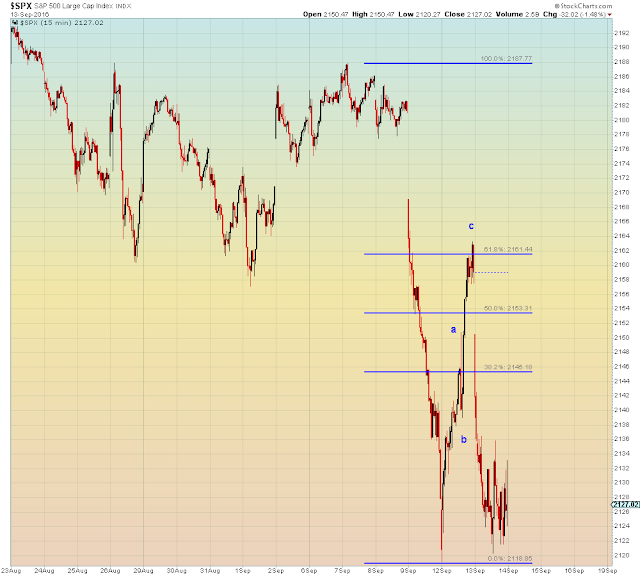
Task: Click the '$SPX (15 min) 2127.02' legend
Action: click(x=62, y=23)
